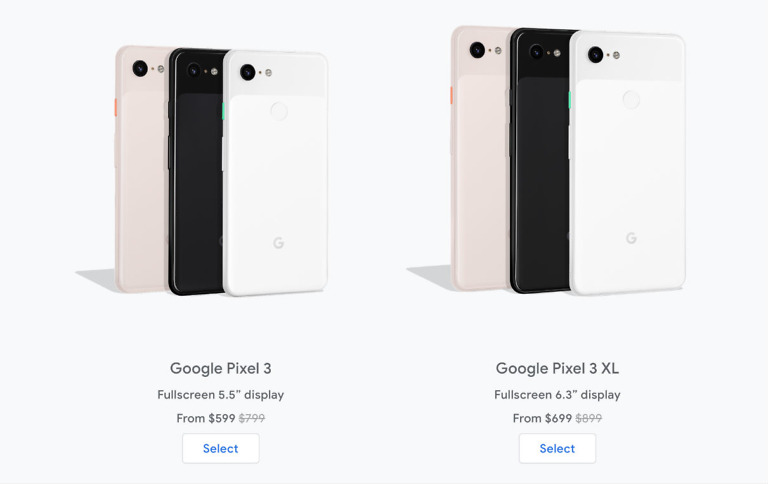Click the camera lens on white Pixel 3 XL
768x484 pixels.
click(x=596, y=54)
